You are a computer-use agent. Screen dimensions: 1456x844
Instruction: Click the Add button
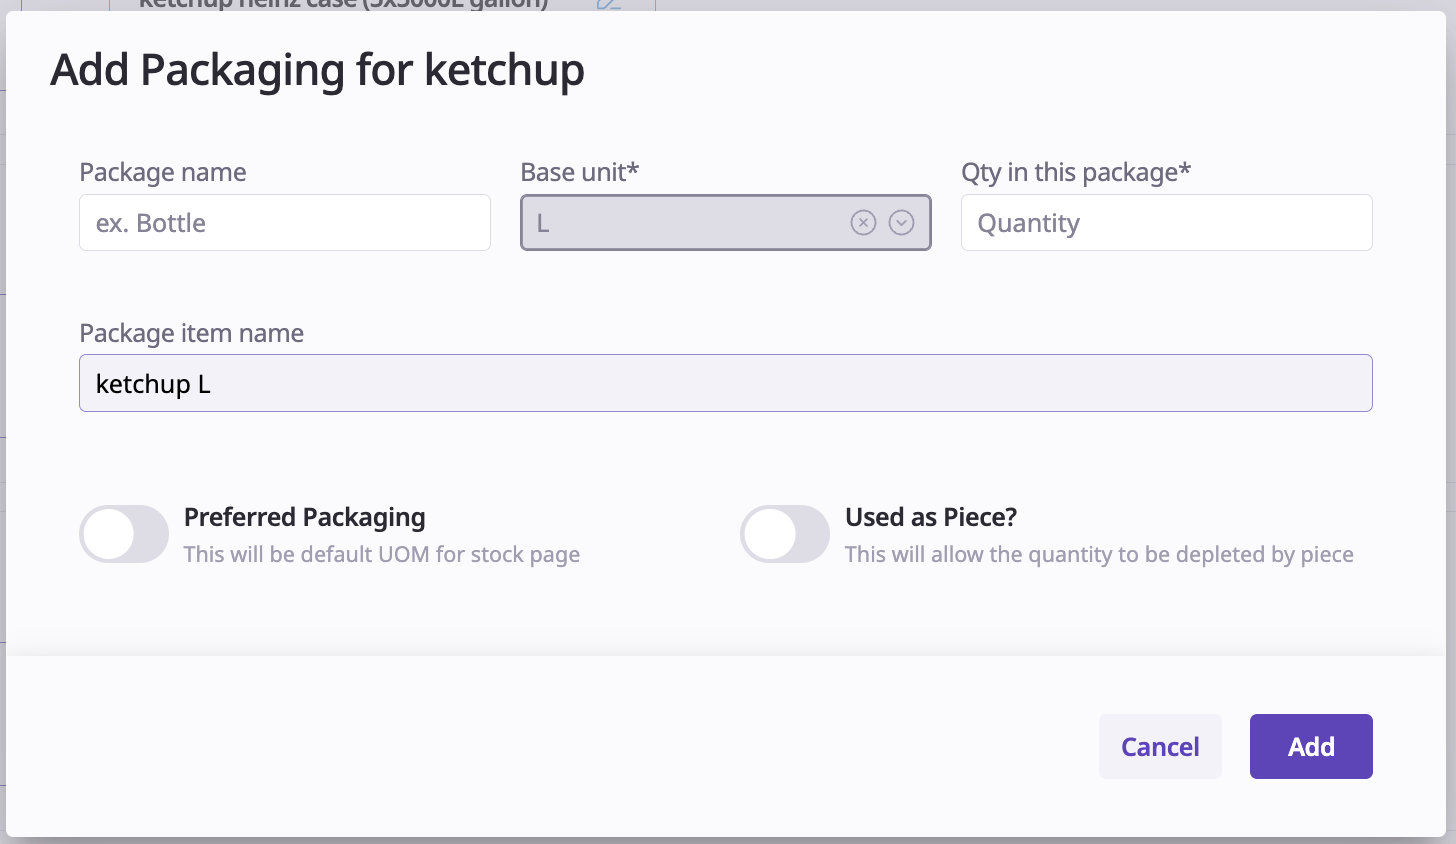[1311, 747]
